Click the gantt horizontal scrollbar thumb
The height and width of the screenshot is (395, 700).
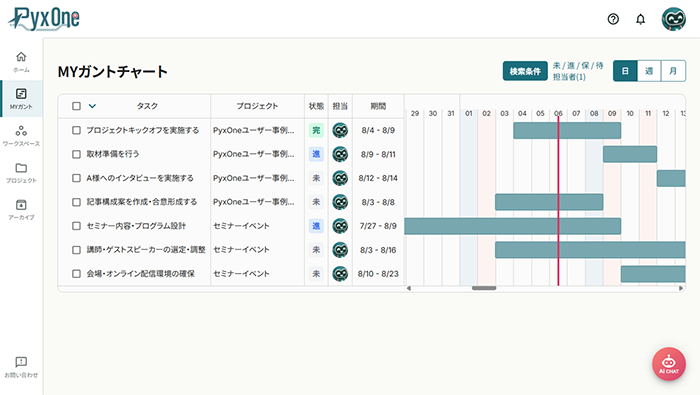(484, 288)
